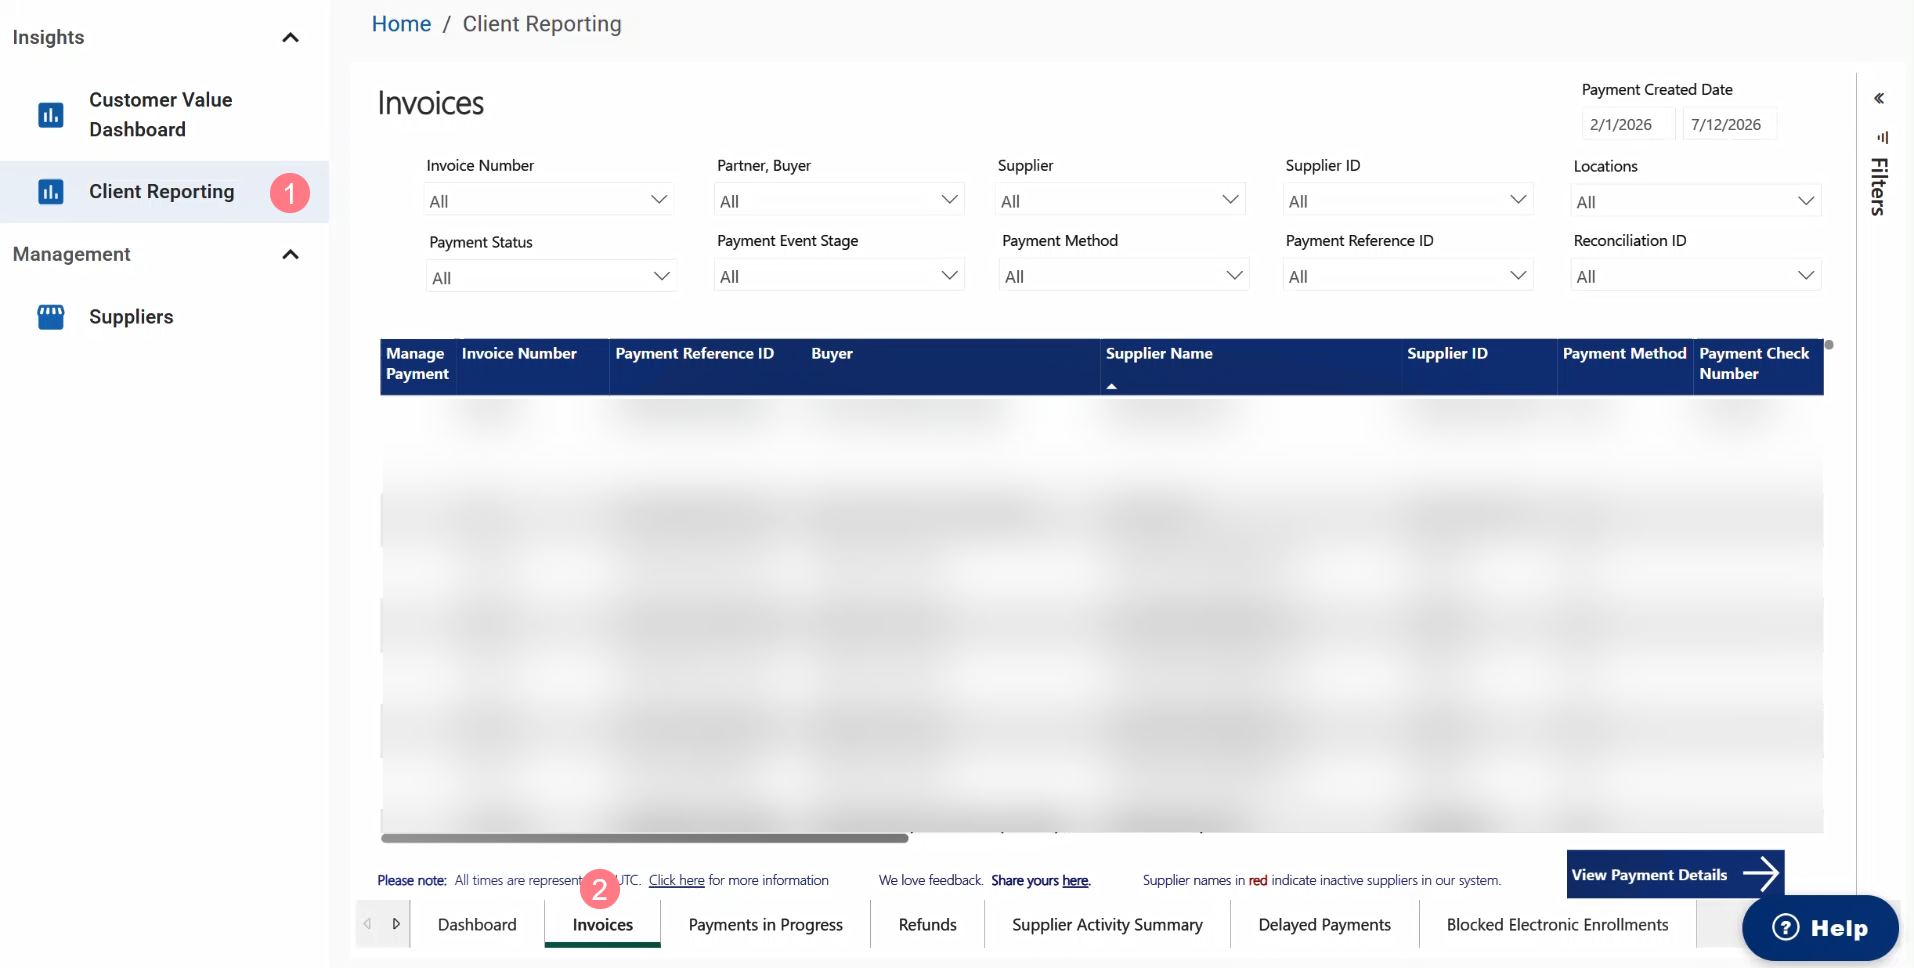This screenshot has height=968, width=1914.
Task: Click the vertical scroll handle beside the table header
Action: (x=1829, y=345)
